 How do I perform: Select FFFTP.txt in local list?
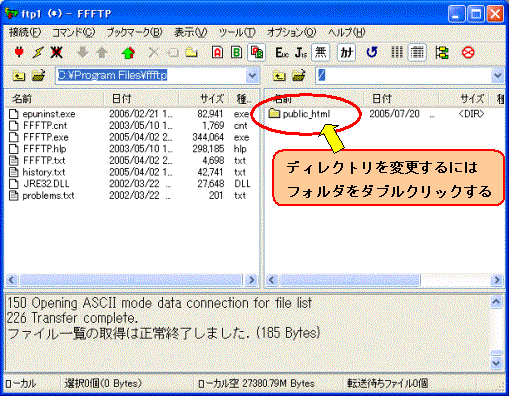[x=37, y=161]
